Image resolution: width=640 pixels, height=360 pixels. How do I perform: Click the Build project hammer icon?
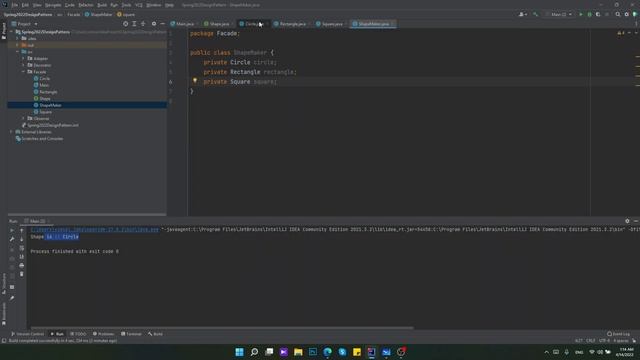coord(535,14)
